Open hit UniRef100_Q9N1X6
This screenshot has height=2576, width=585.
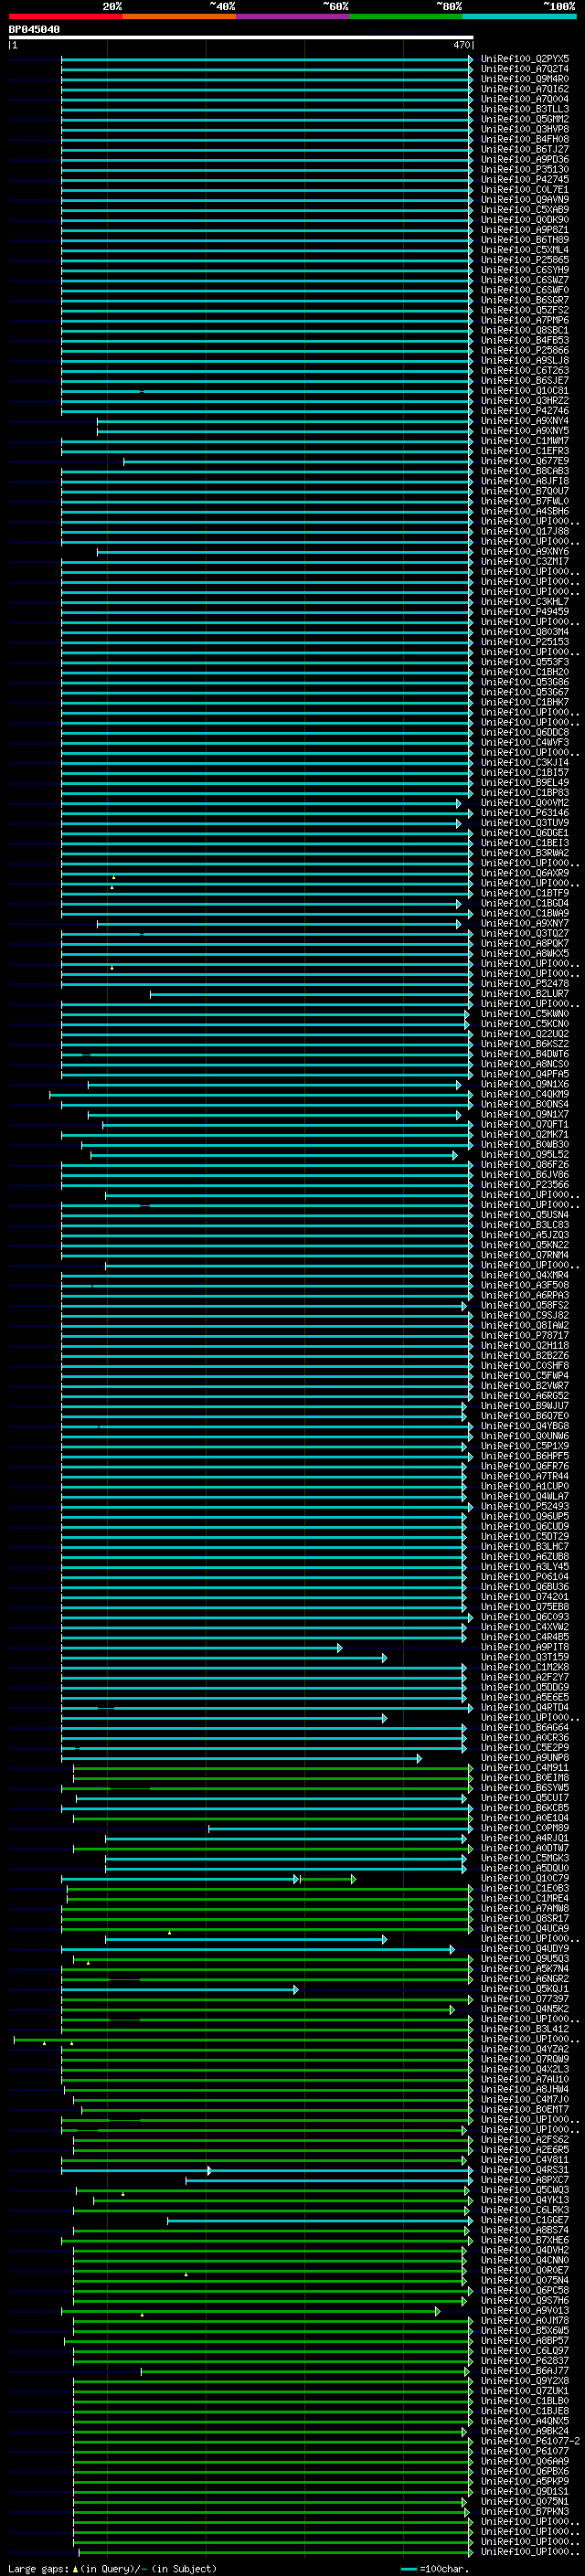(x=525, y=1084)
